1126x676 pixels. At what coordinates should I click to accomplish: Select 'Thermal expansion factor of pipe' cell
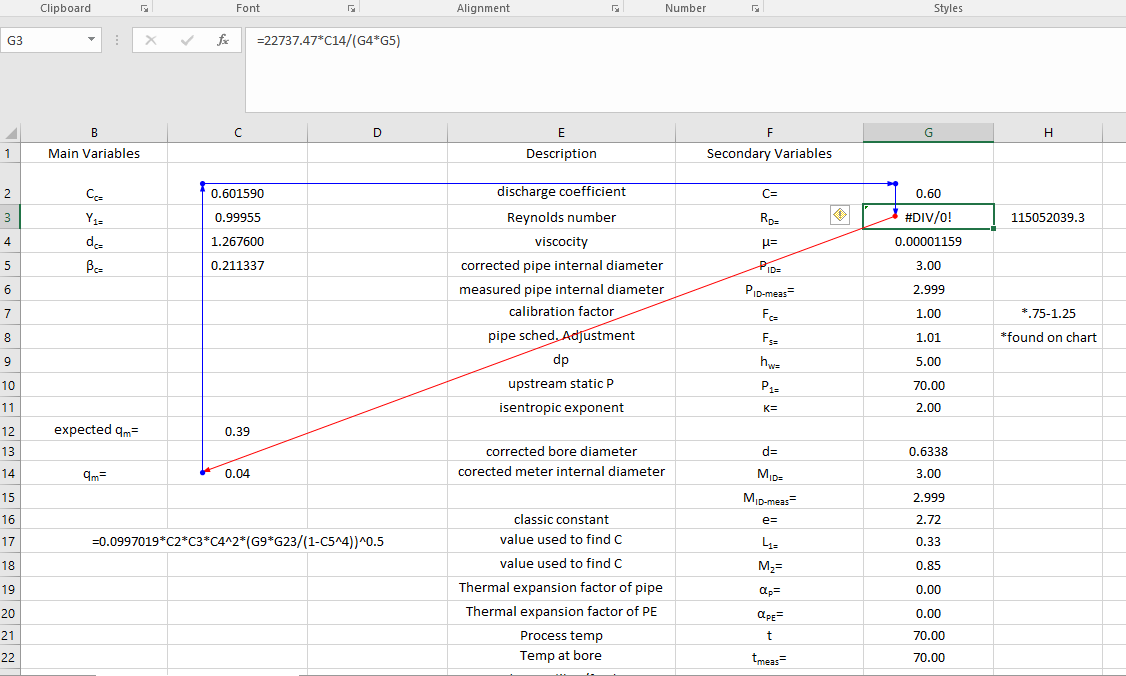pos(562,588)
